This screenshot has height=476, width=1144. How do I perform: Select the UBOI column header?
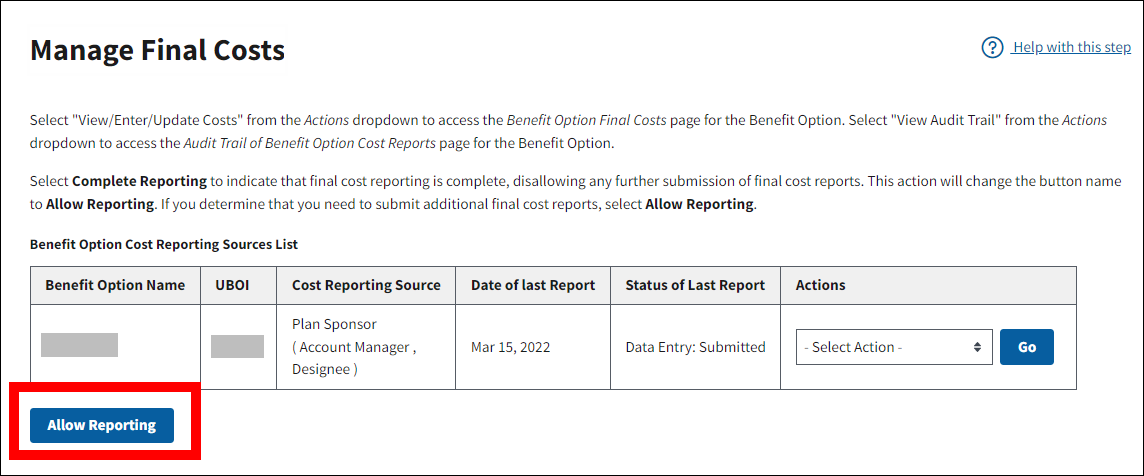(x=232, y=285)
